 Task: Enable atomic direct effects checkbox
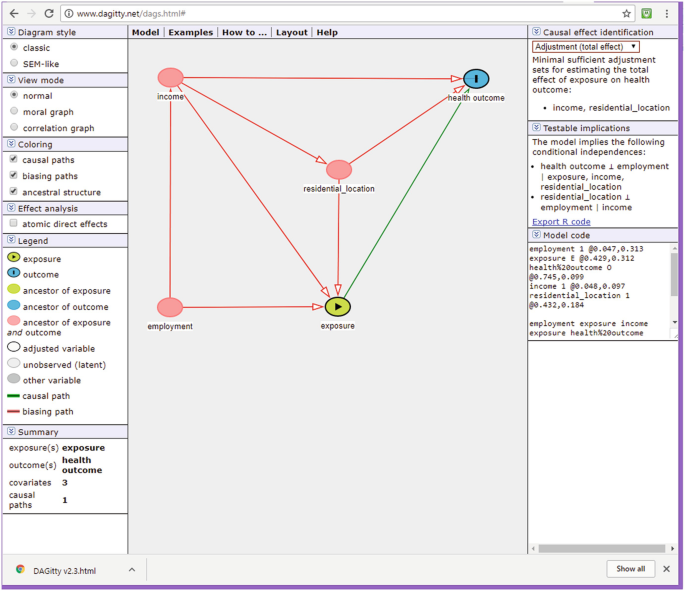click(x=14, y=224)
